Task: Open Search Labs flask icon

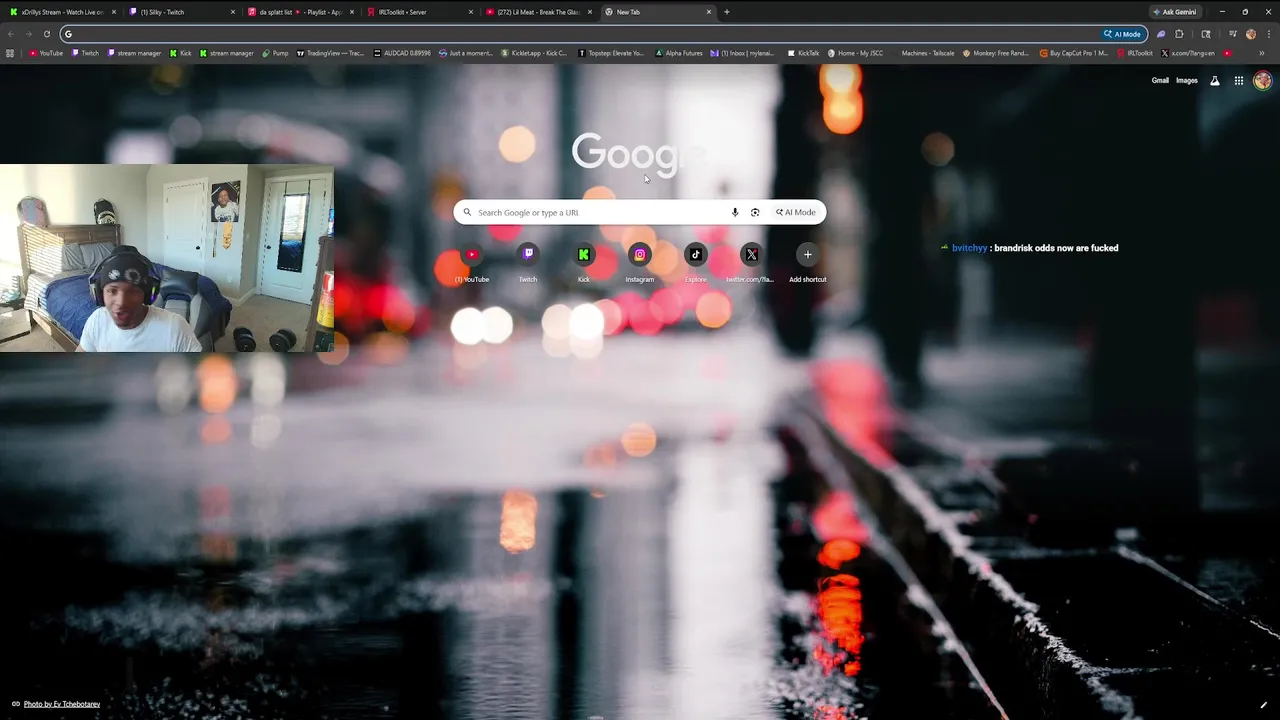Action: (x=1215, y=81)
